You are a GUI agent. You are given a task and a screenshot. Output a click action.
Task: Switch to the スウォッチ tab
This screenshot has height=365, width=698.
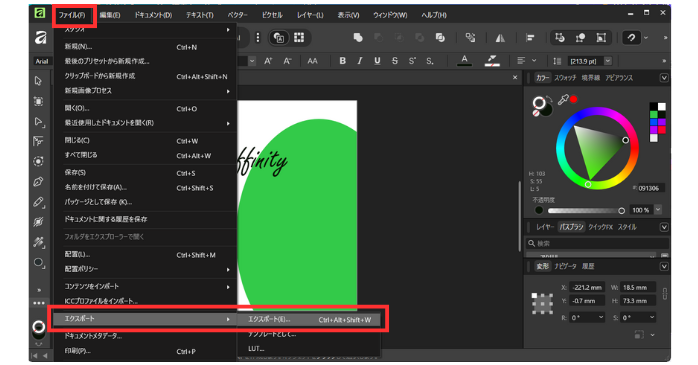[x=565, y=78]
